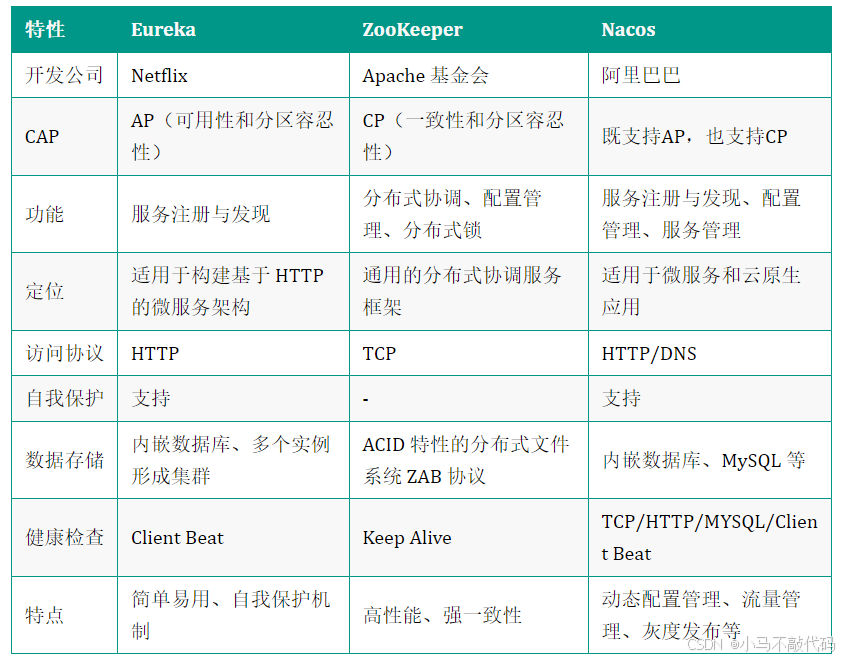The height and width of the screenshot is (660, 847).
Task: Click Nacos's 支持 cell in 自我保护 row
Action: coord(710,399)
